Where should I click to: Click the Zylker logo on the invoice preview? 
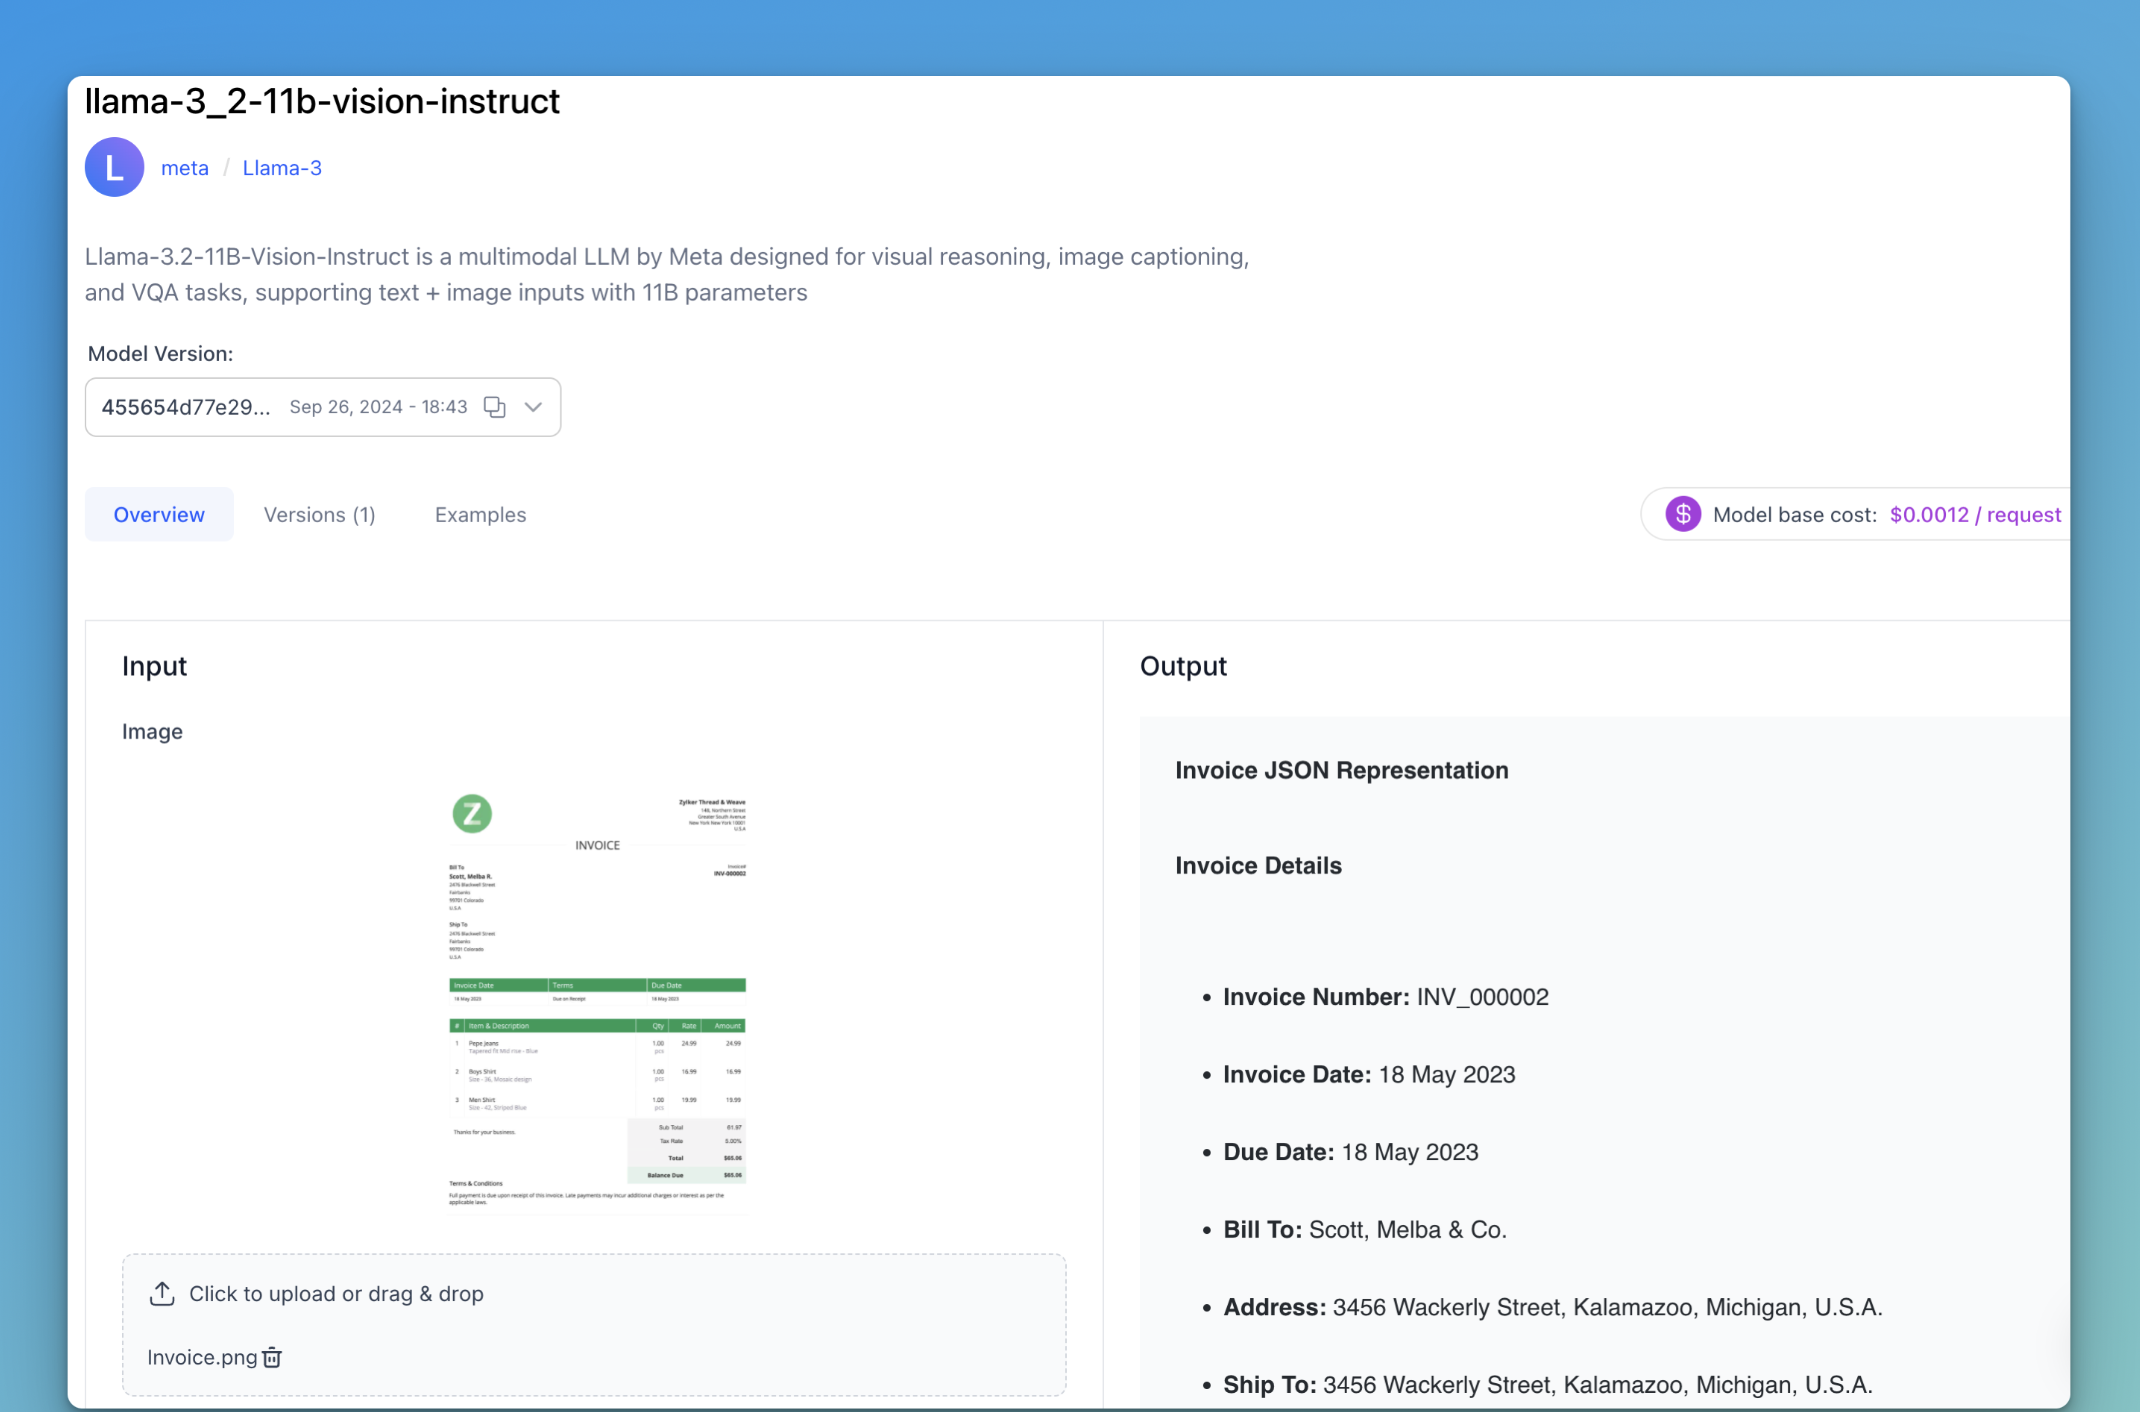473,813
